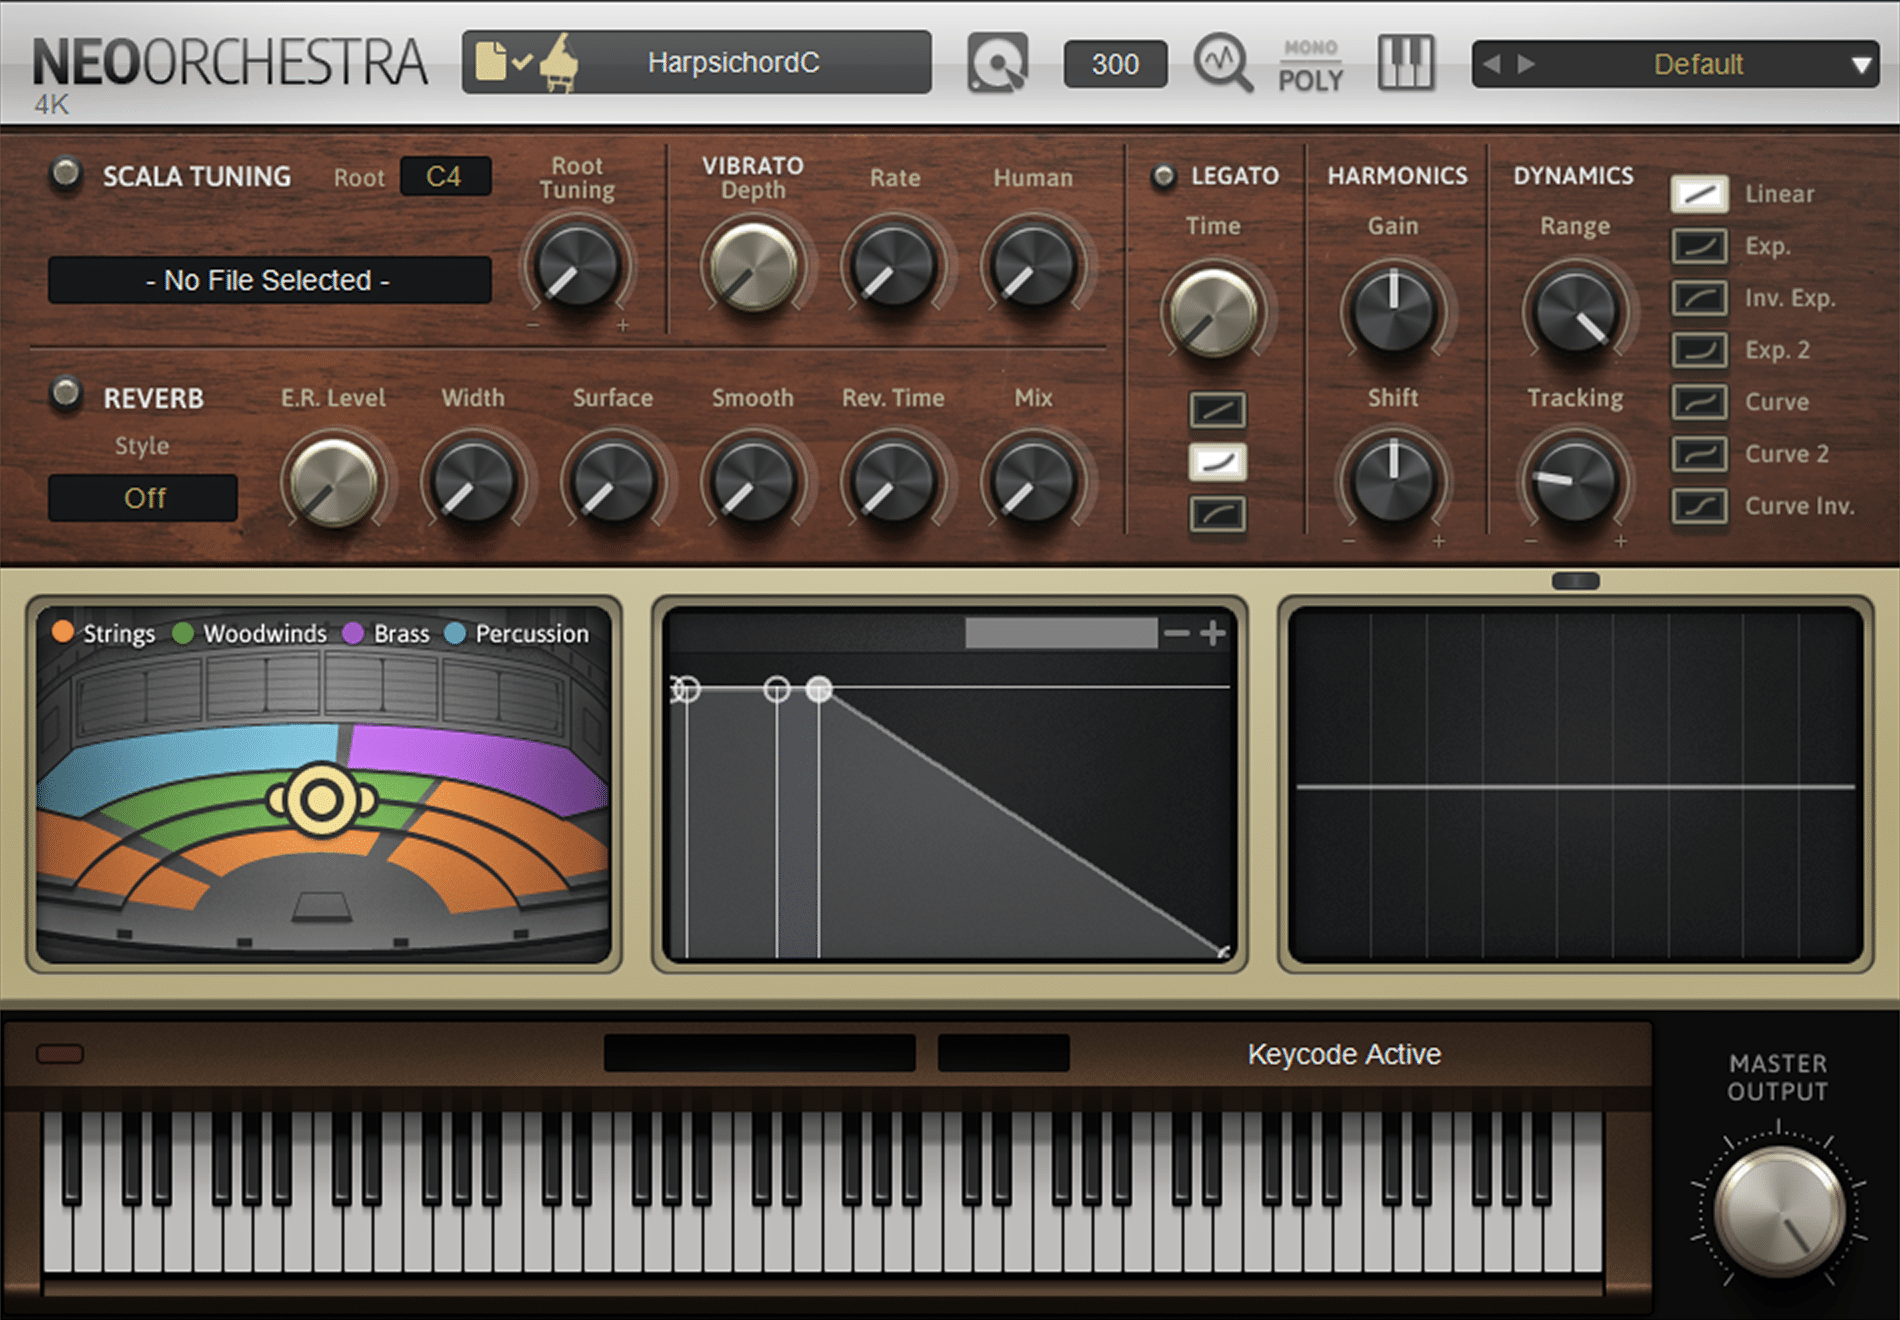Image resolution: width=1900 pixels, height=1320 pixels.
Task: Open the waveform analyzer magnifier icon
Action: 1222,63
